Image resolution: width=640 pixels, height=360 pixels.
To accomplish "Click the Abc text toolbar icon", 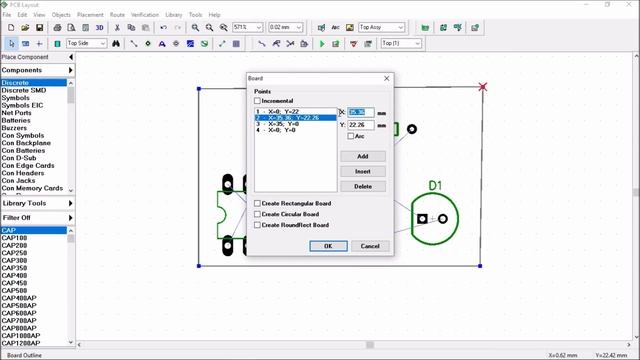I will tap(336, 28).
